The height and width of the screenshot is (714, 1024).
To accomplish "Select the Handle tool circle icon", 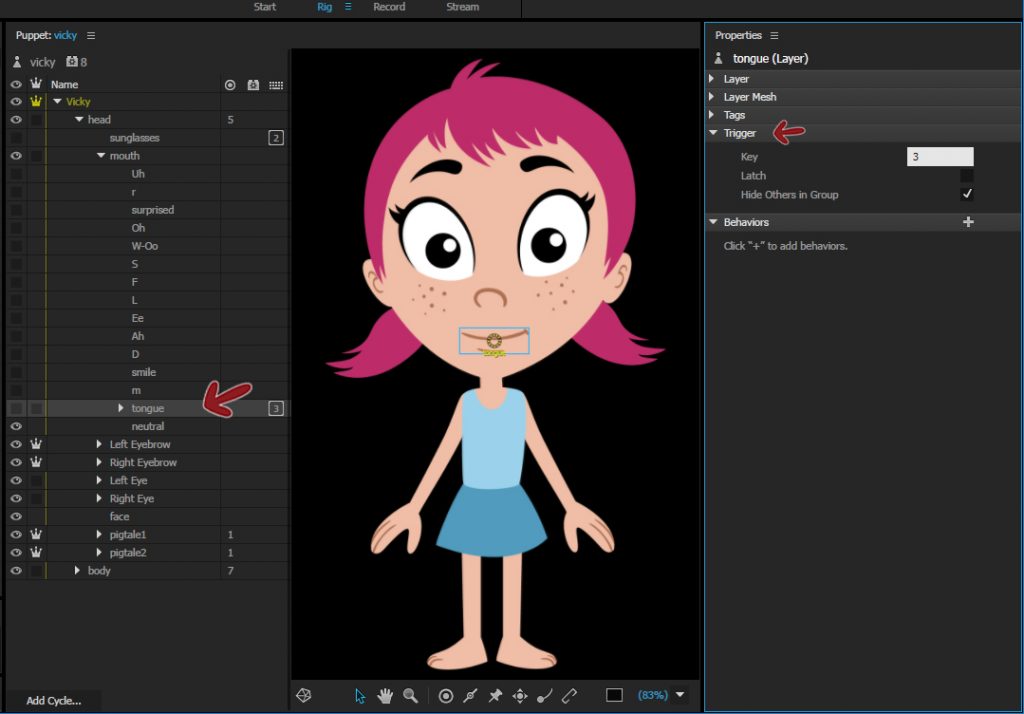I will (x=446, y=696).
